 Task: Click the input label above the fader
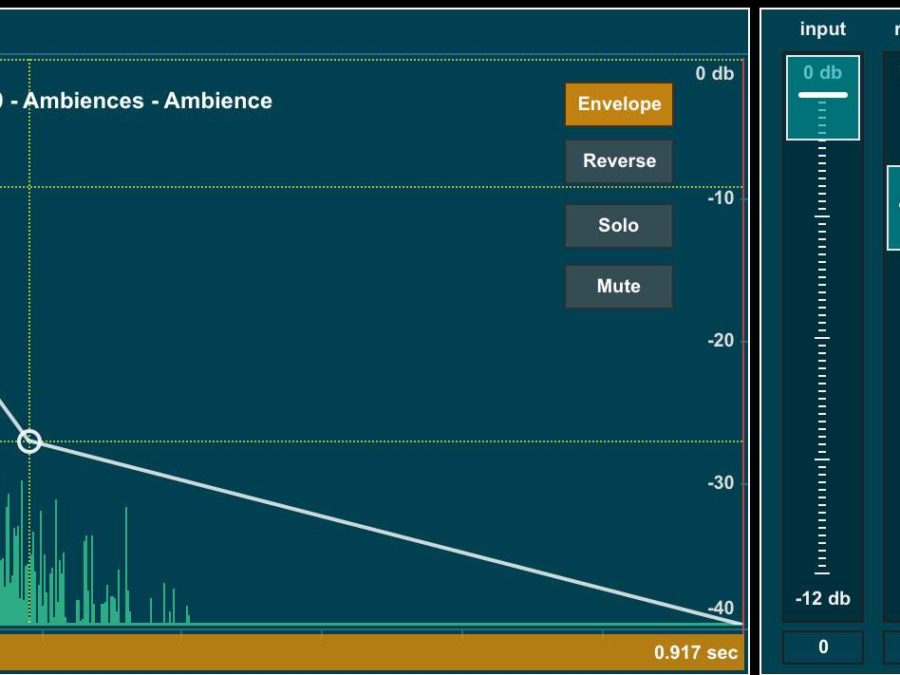click(x=822, y=30)
